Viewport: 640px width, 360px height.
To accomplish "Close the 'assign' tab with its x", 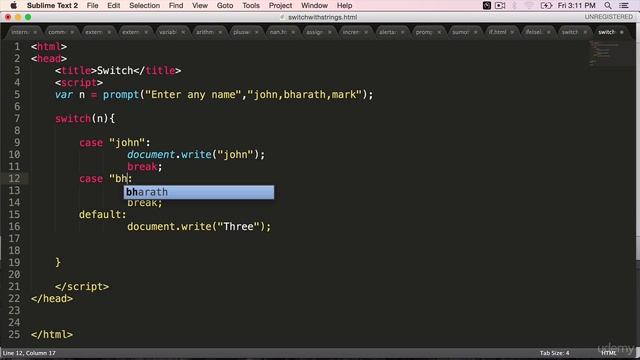I will (329, 32).
